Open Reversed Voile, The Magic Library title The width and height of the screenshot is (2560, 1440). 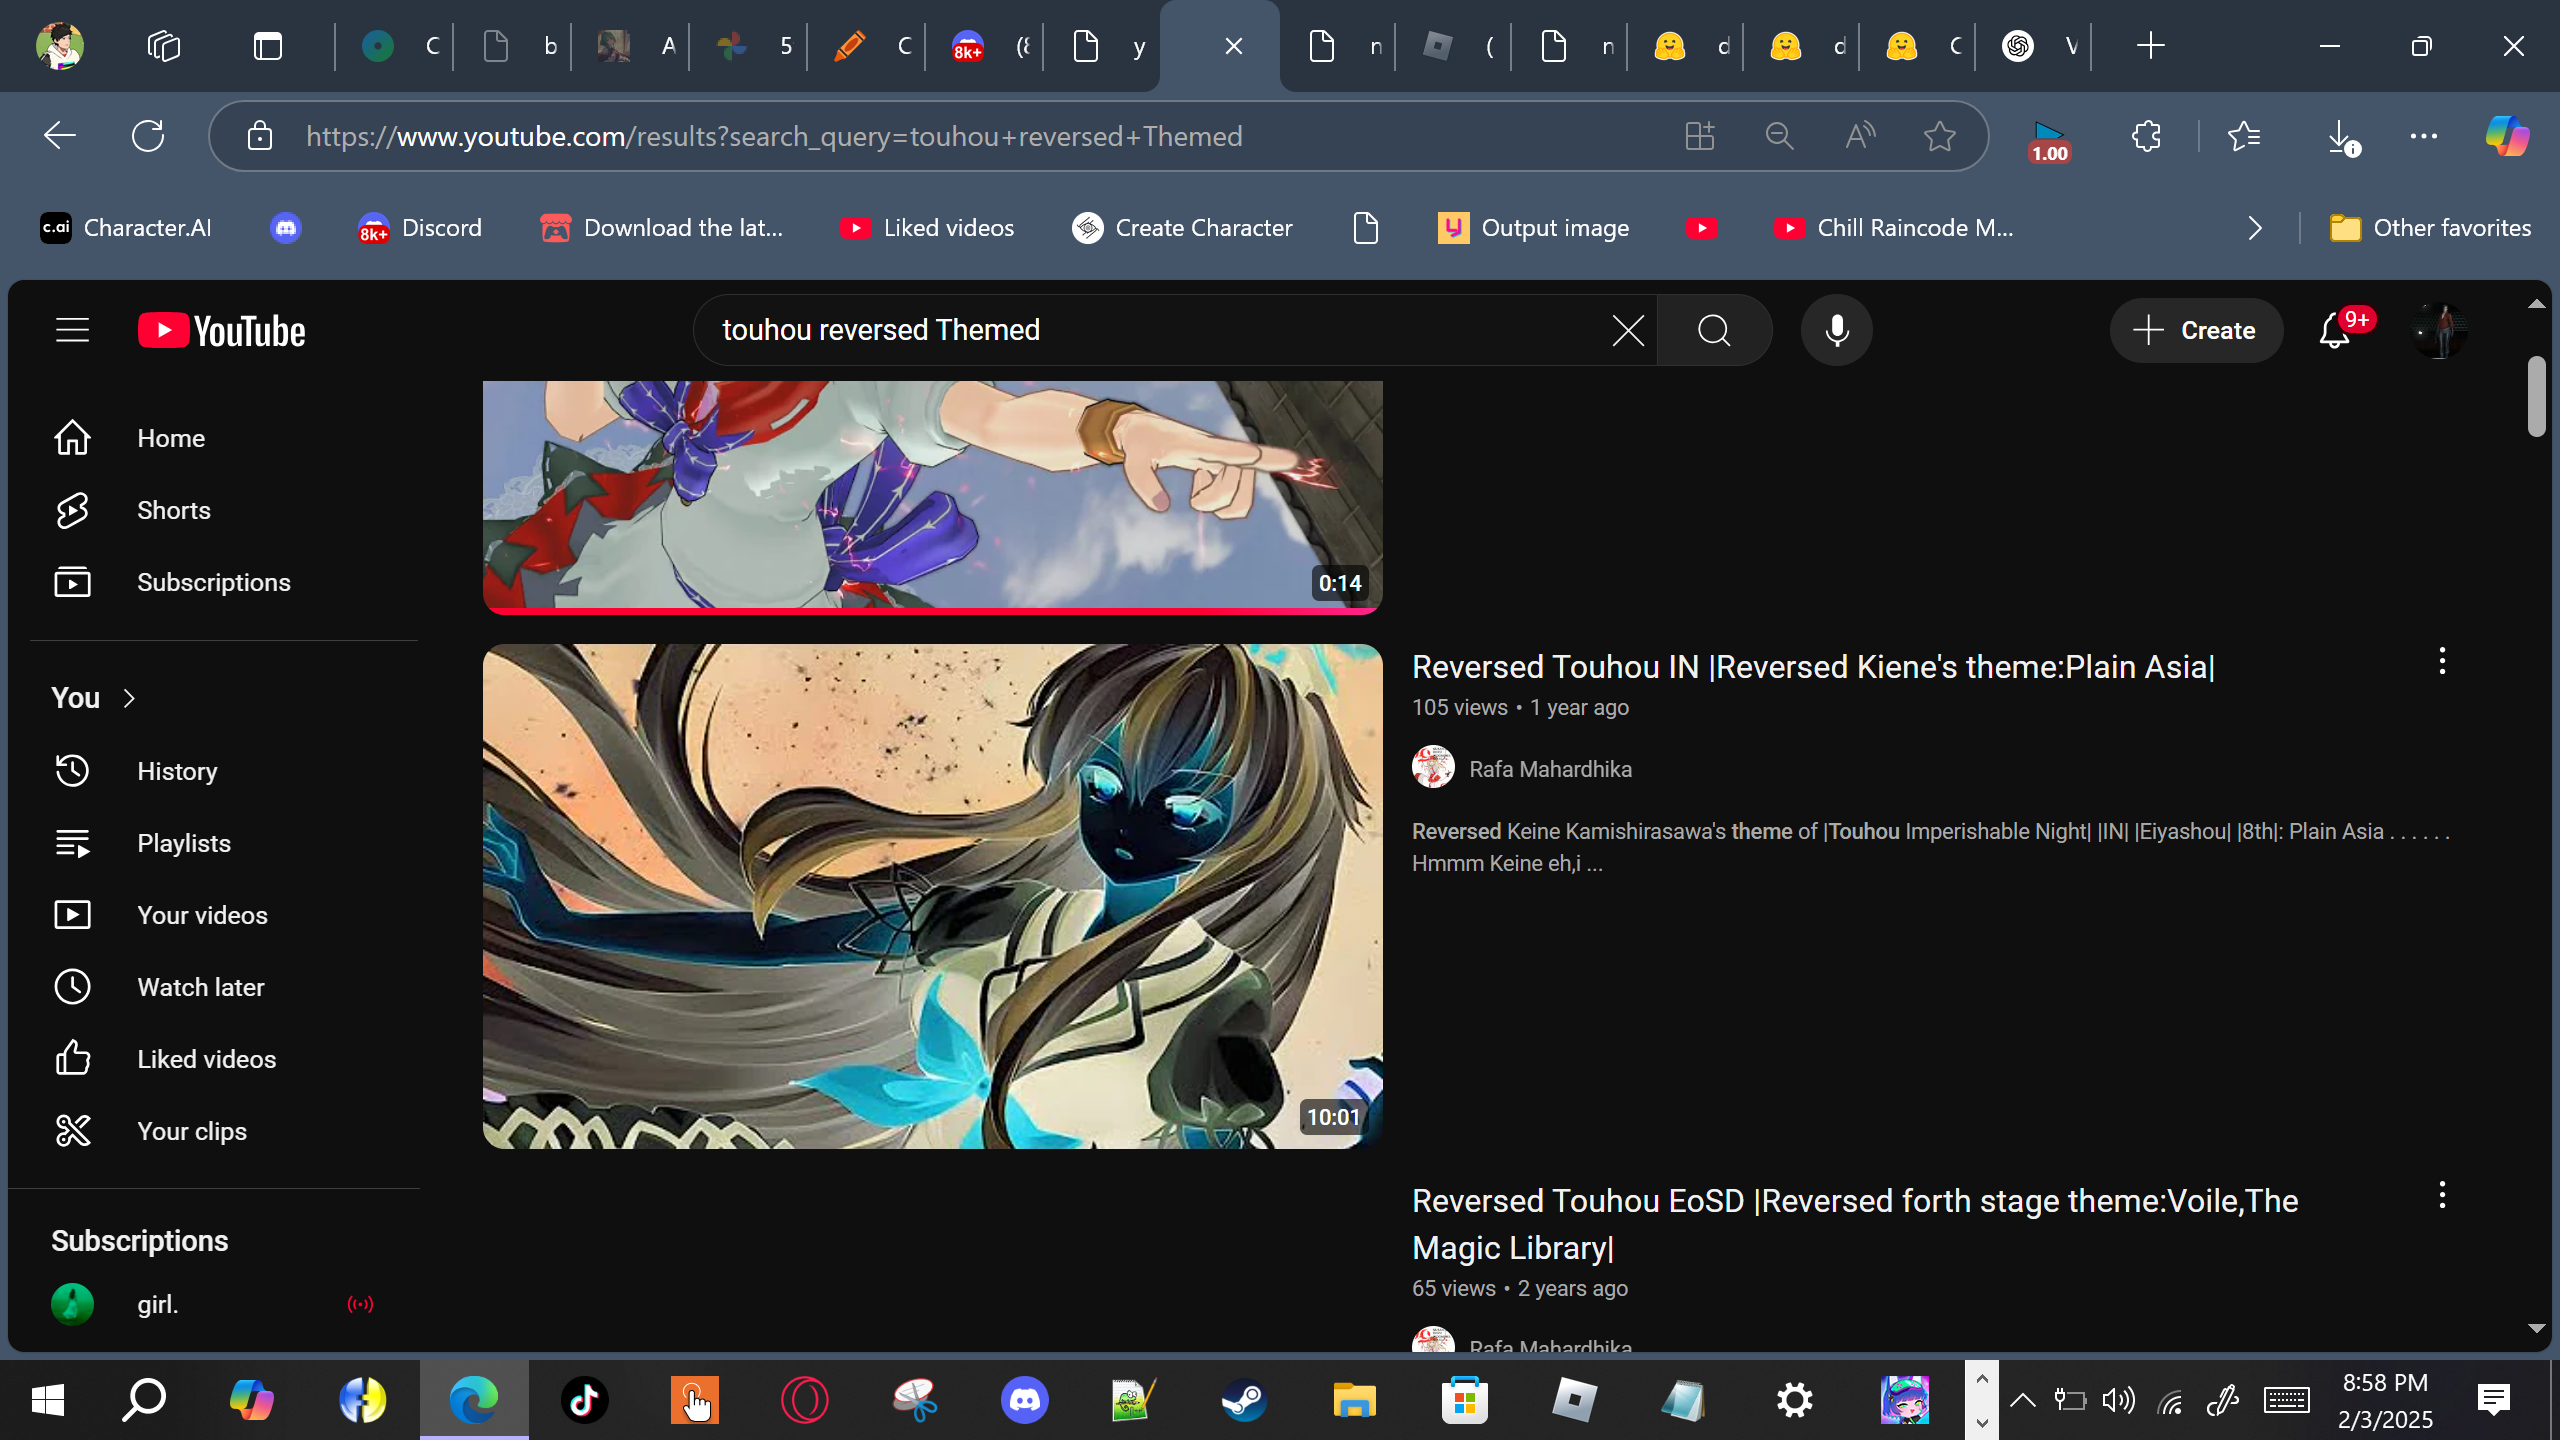1855,1224
